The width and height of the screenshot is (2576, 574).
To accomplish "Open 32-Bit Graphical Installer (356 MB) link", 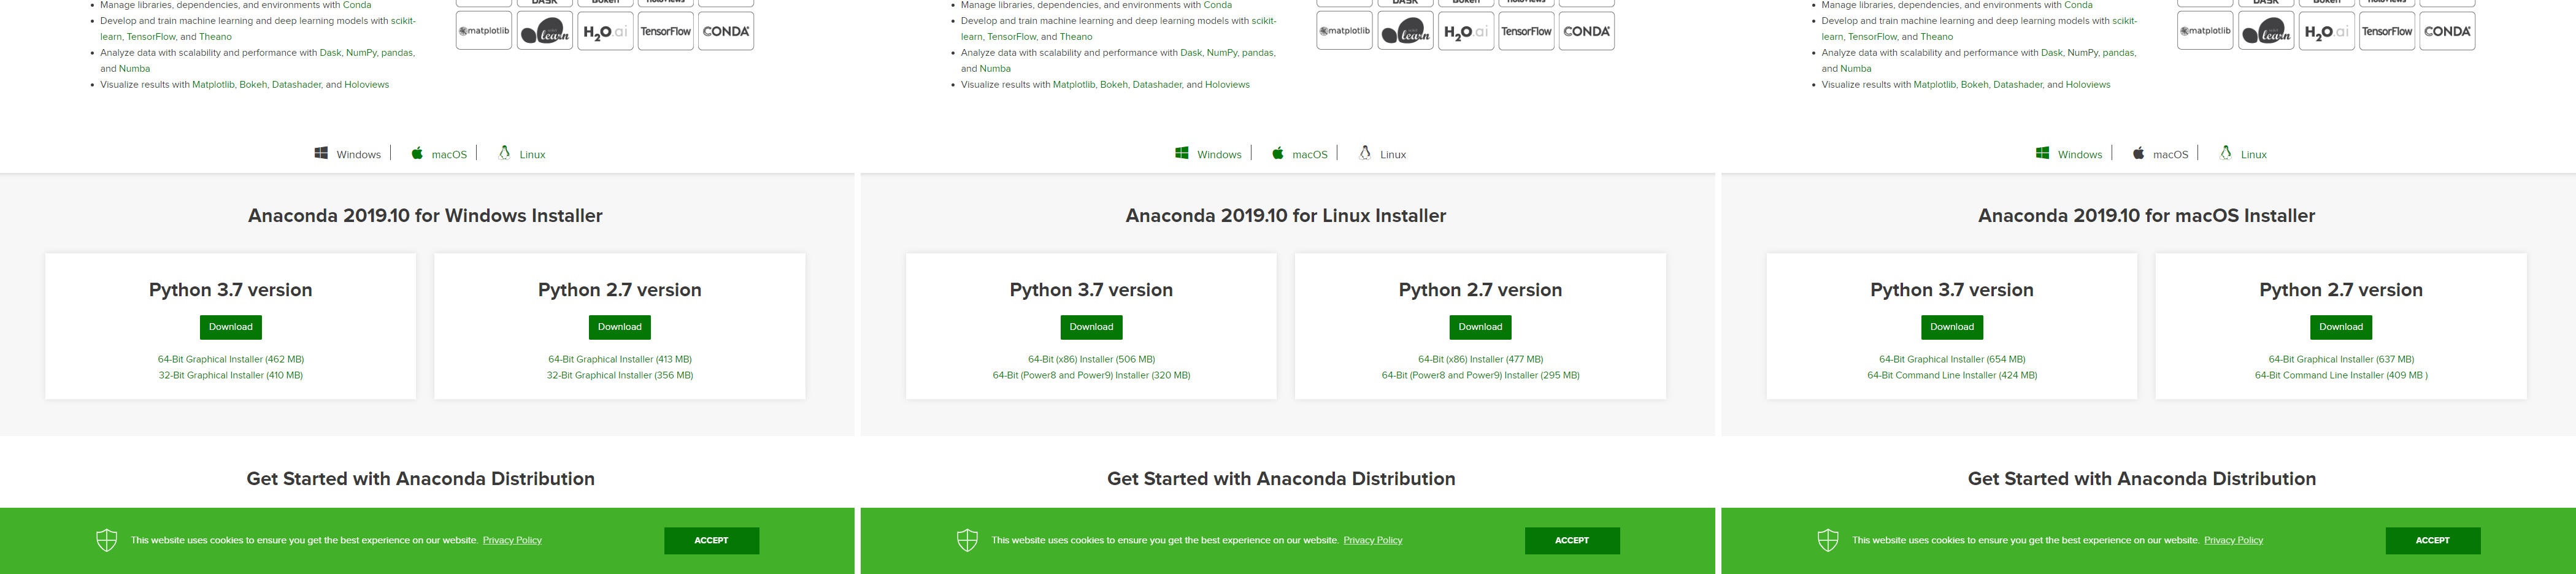I will (620, 375).
